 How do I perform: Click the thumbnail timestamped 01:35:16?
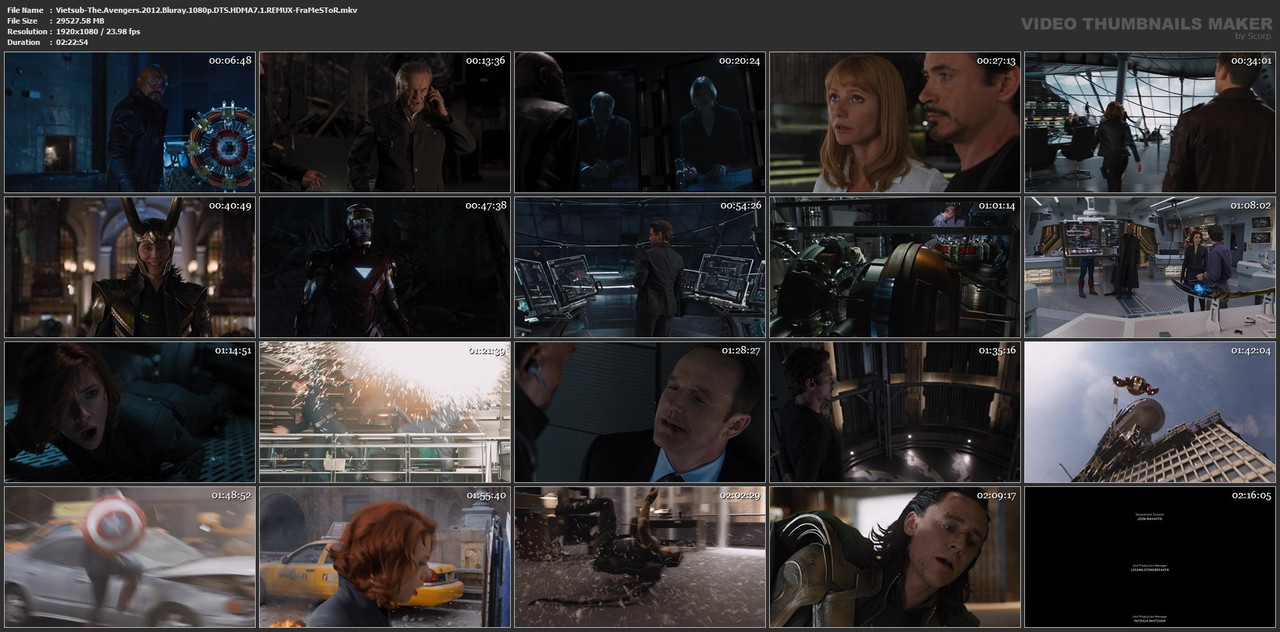point(895,412)
